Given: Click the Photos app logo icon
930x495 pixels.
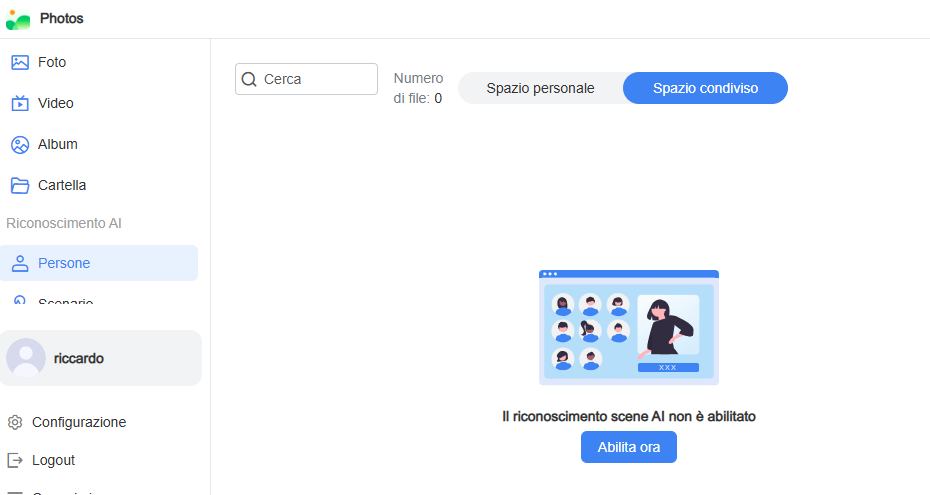Looking at the screenshot, I should (x=18, y=20).
